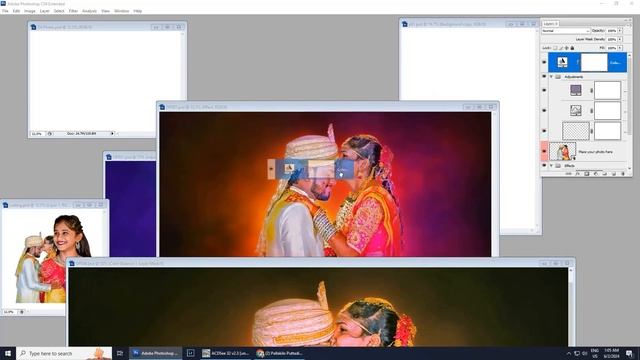
Task: Select the 'Place your photo here' layer name
Action: (x=595, y=152)
